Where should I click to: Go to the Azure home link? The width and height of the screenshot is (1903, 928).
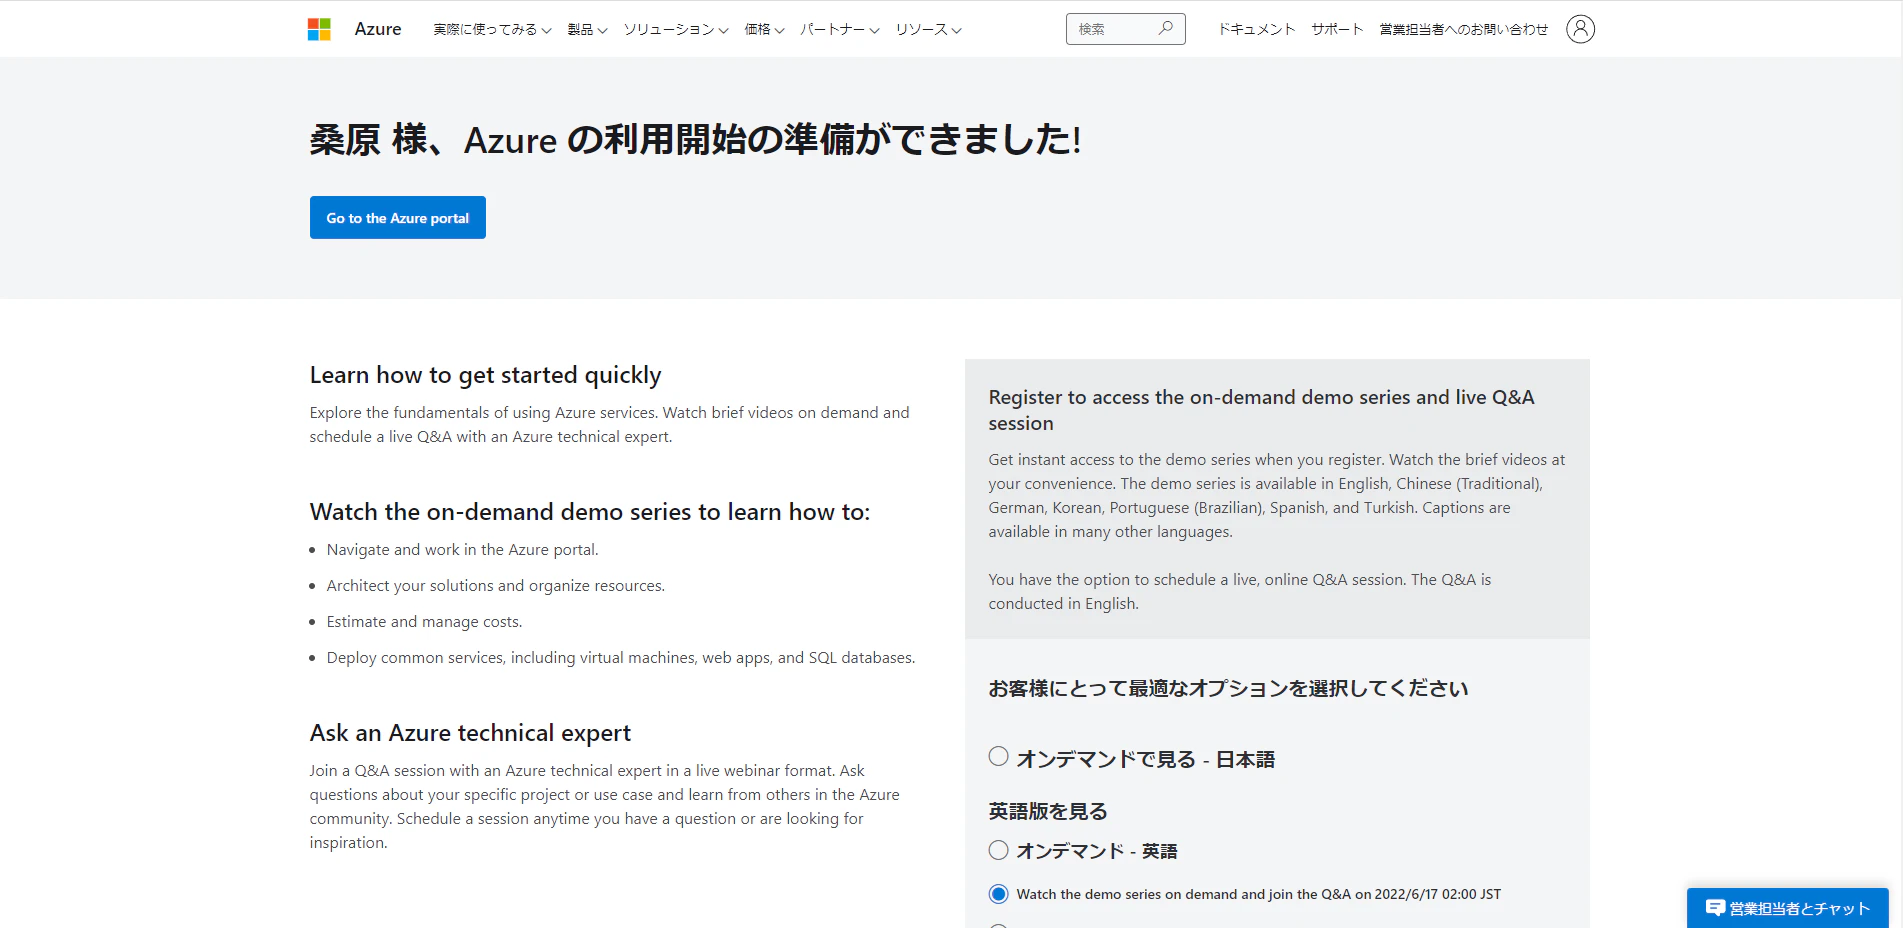[378, 29]
